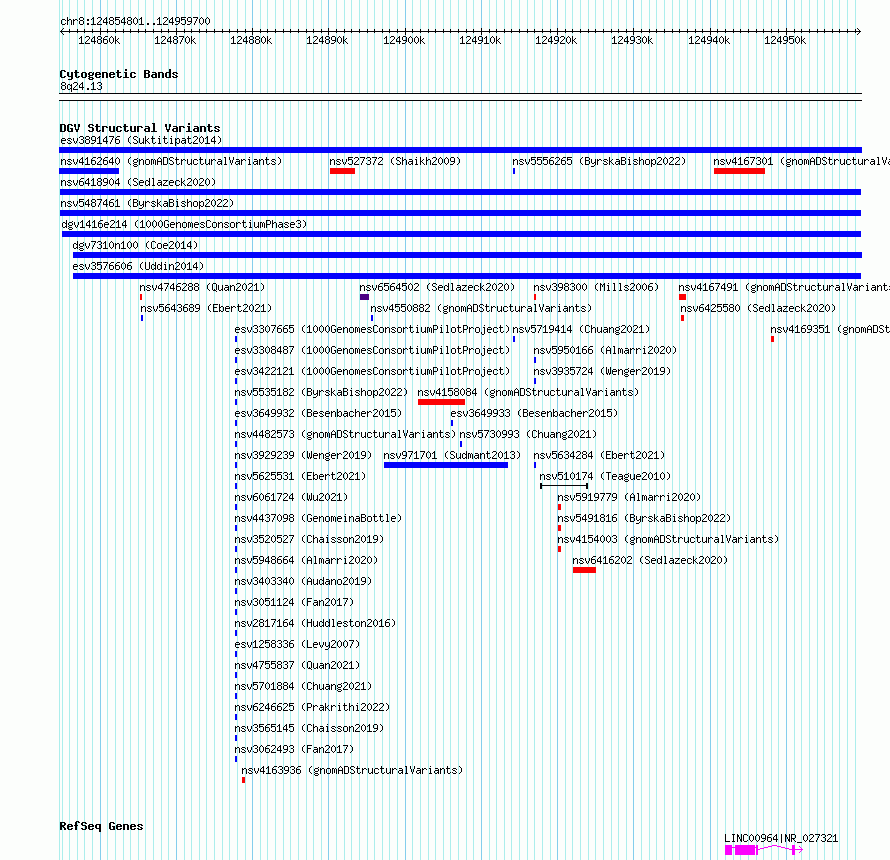The width and height of the screenshot is (890, 860).
Task: Select nsv398300 (Mills2006) label
Action: coord(596,287)
